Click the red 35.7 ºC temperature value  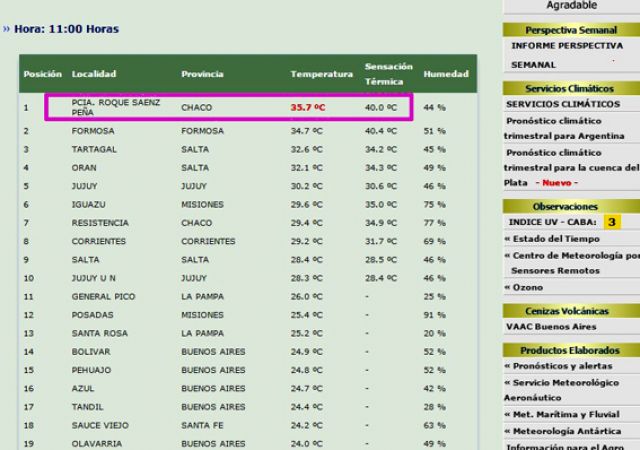click(x=307, y=106)
